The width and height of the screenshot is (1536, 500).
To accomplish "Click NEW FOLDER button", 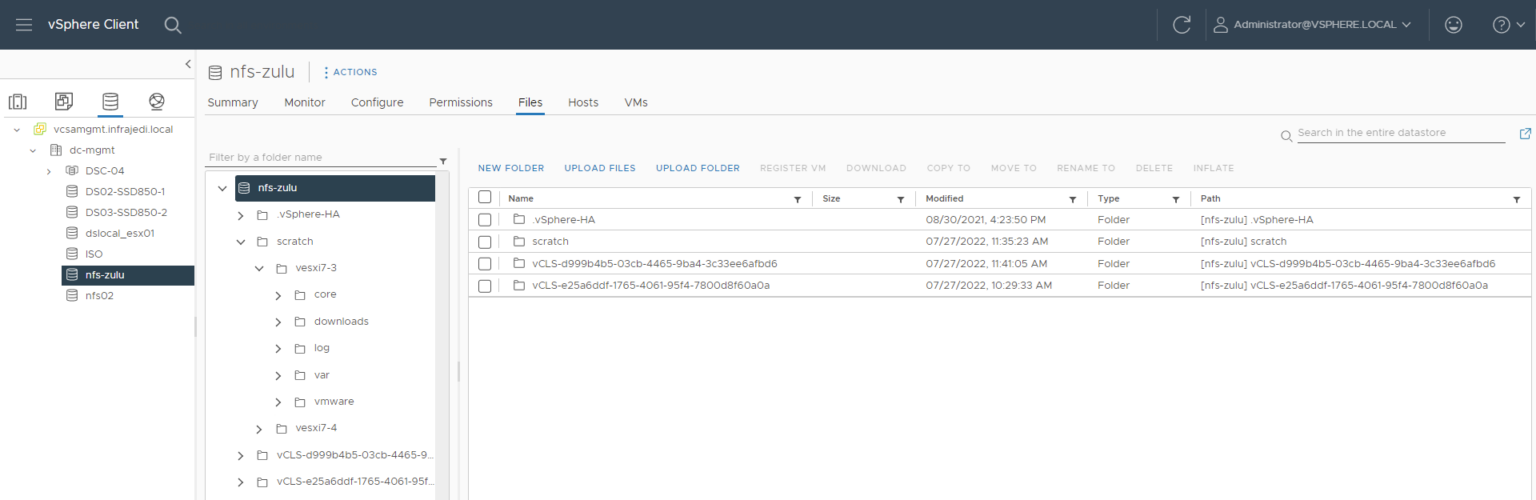I will pos(511,168).
